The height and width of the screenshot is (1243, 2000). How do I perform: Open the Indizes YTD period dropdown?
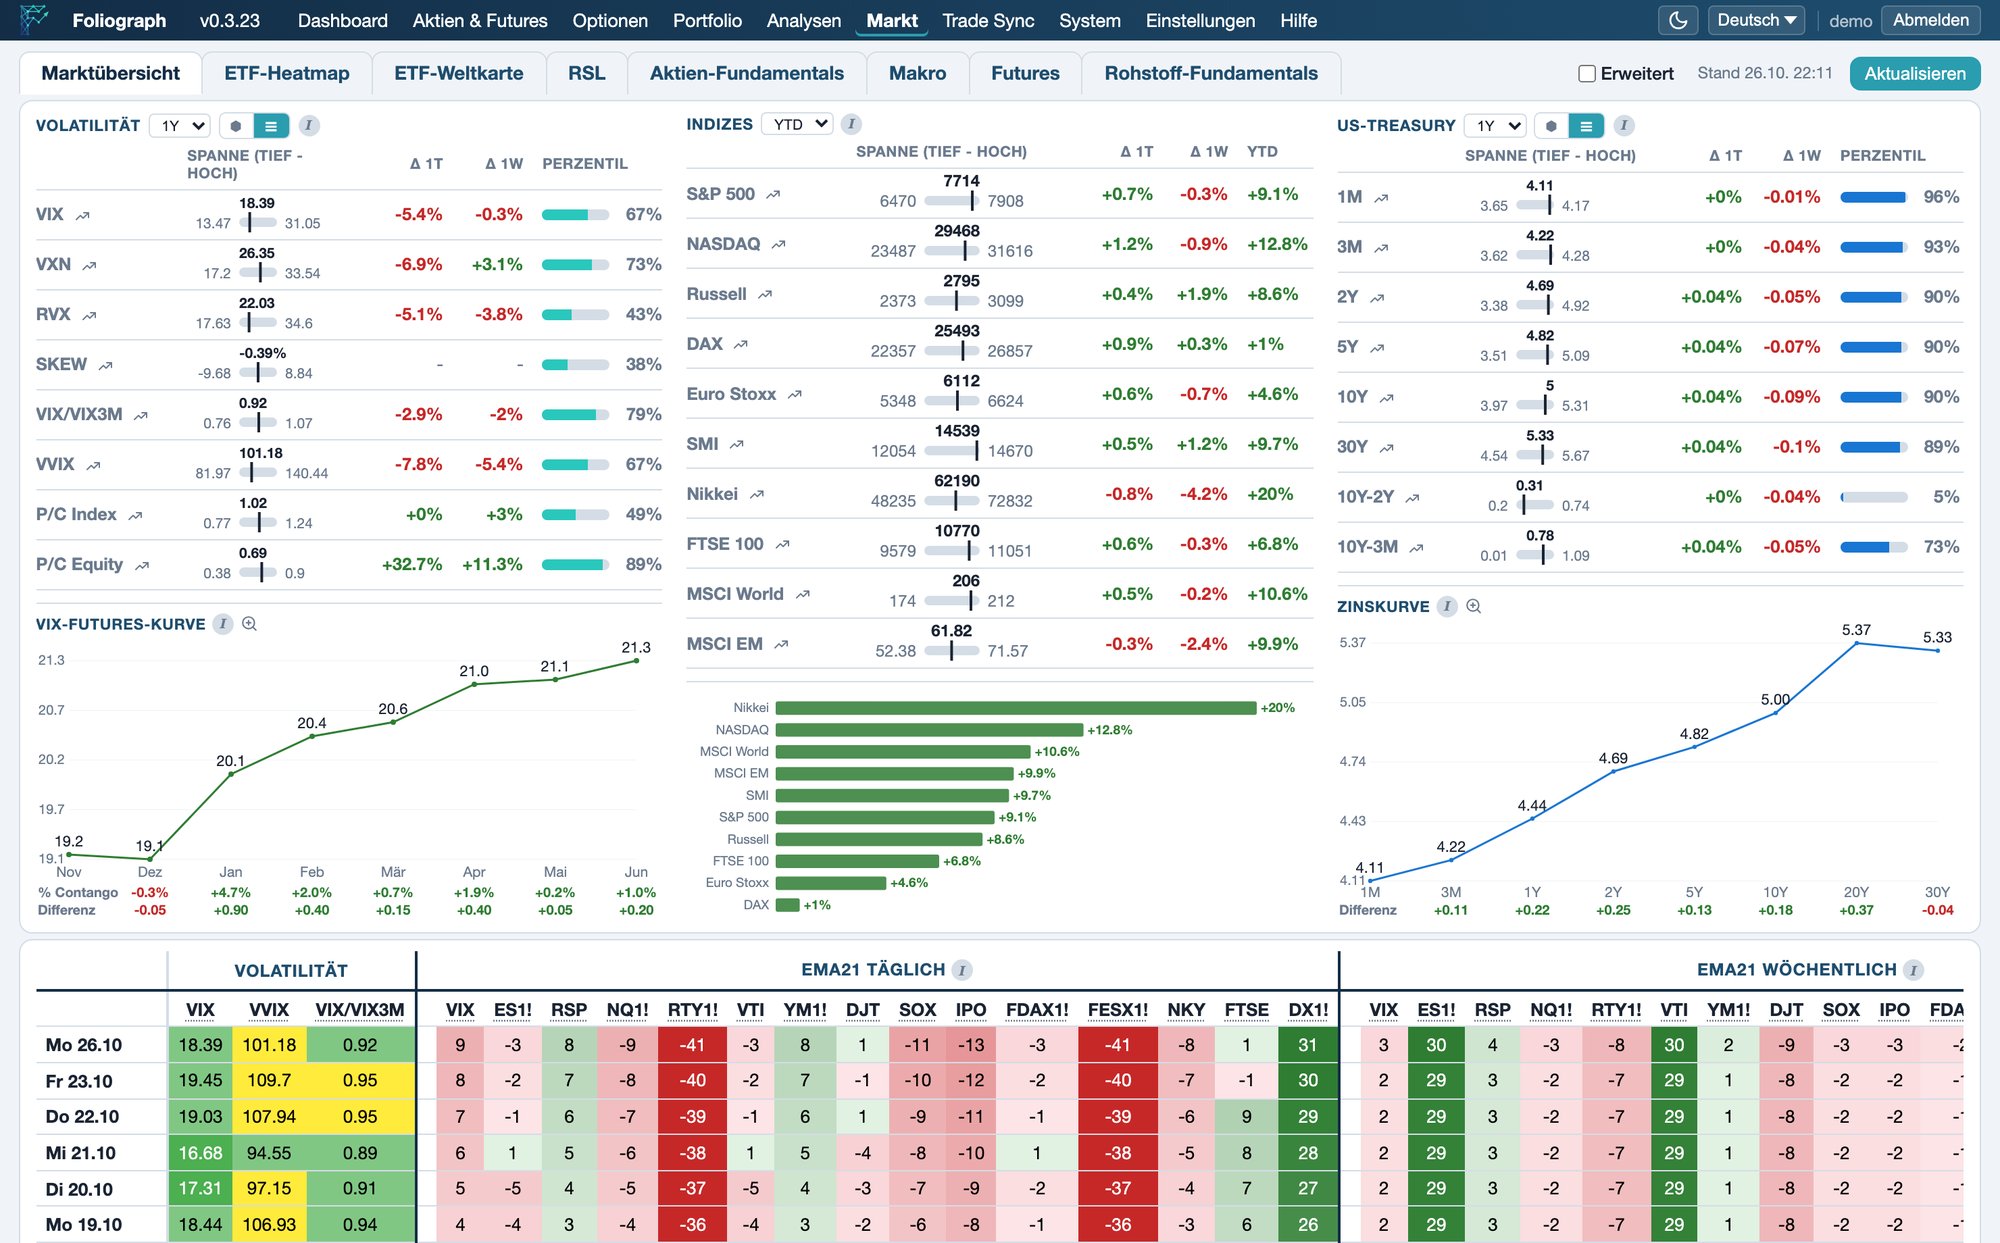(797, 124)
